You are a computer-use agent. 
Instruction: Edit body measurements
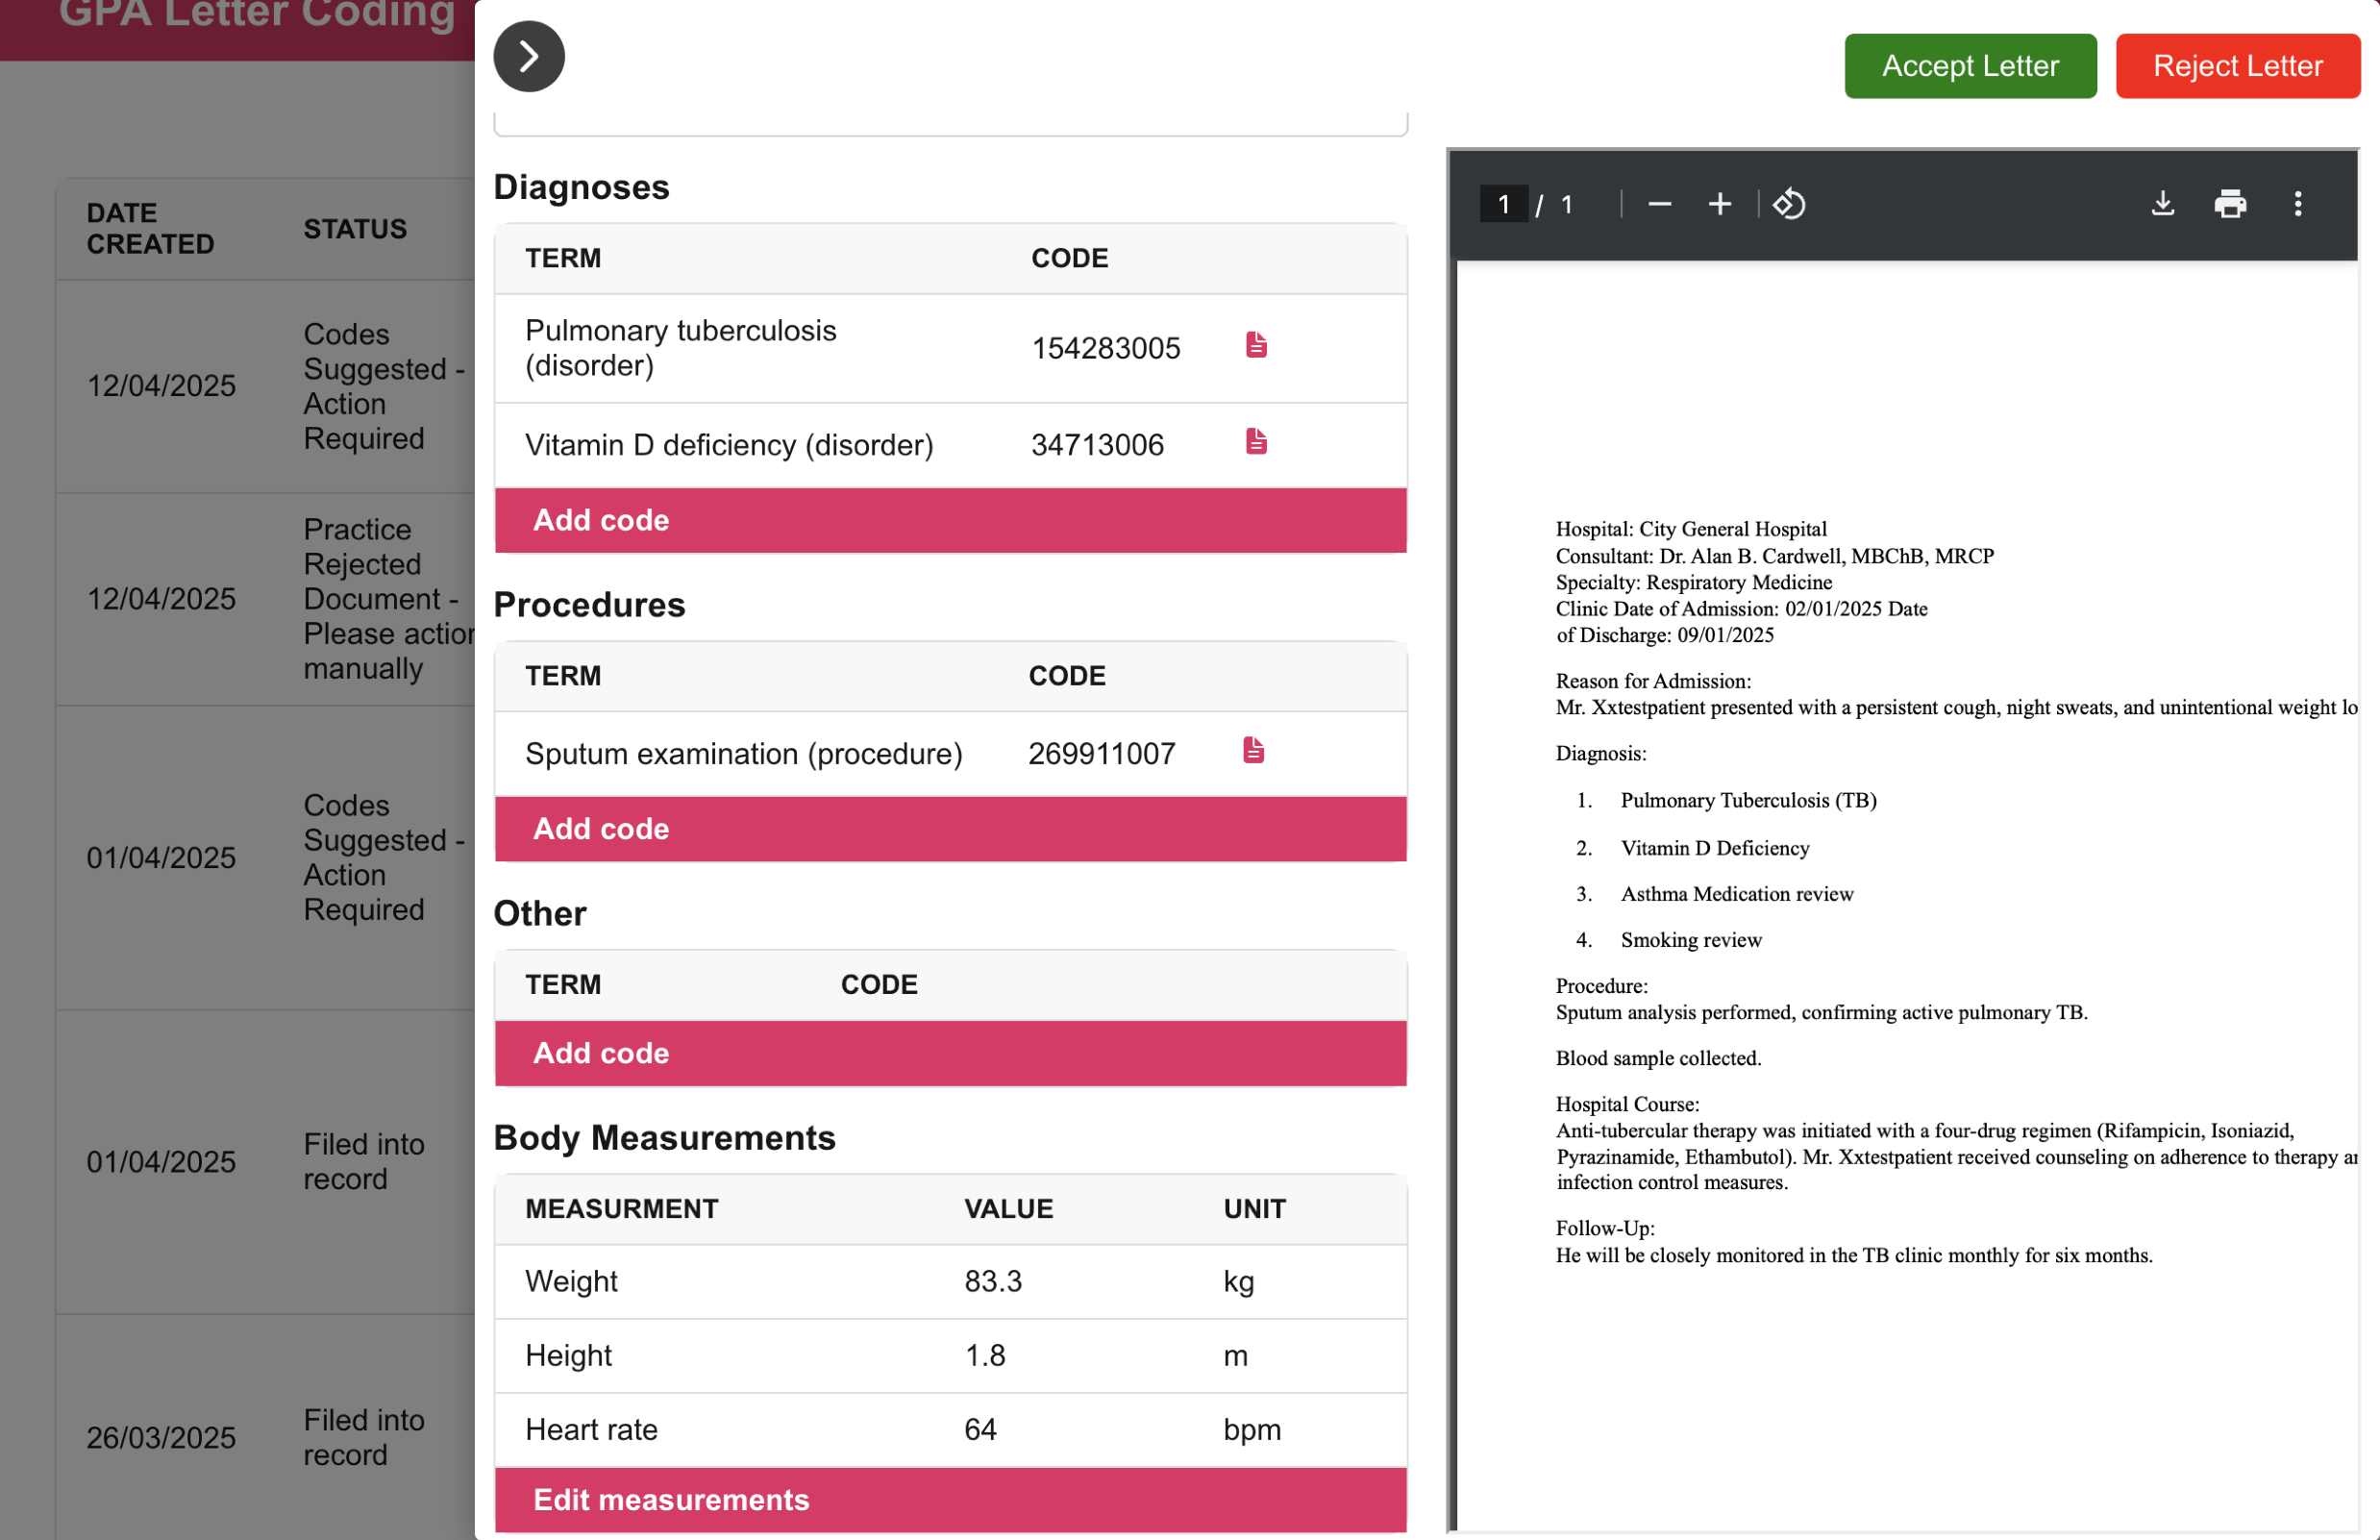[x=950, y=1499]
